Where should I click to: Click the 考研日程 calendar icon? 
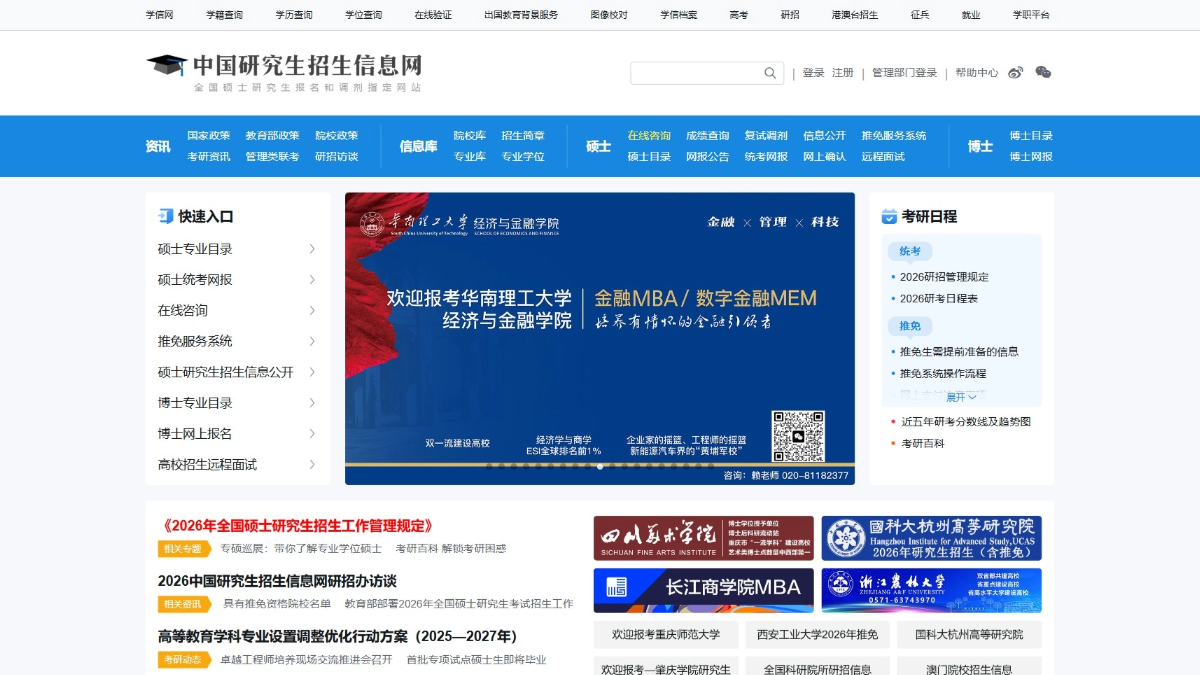coord(889,215)
